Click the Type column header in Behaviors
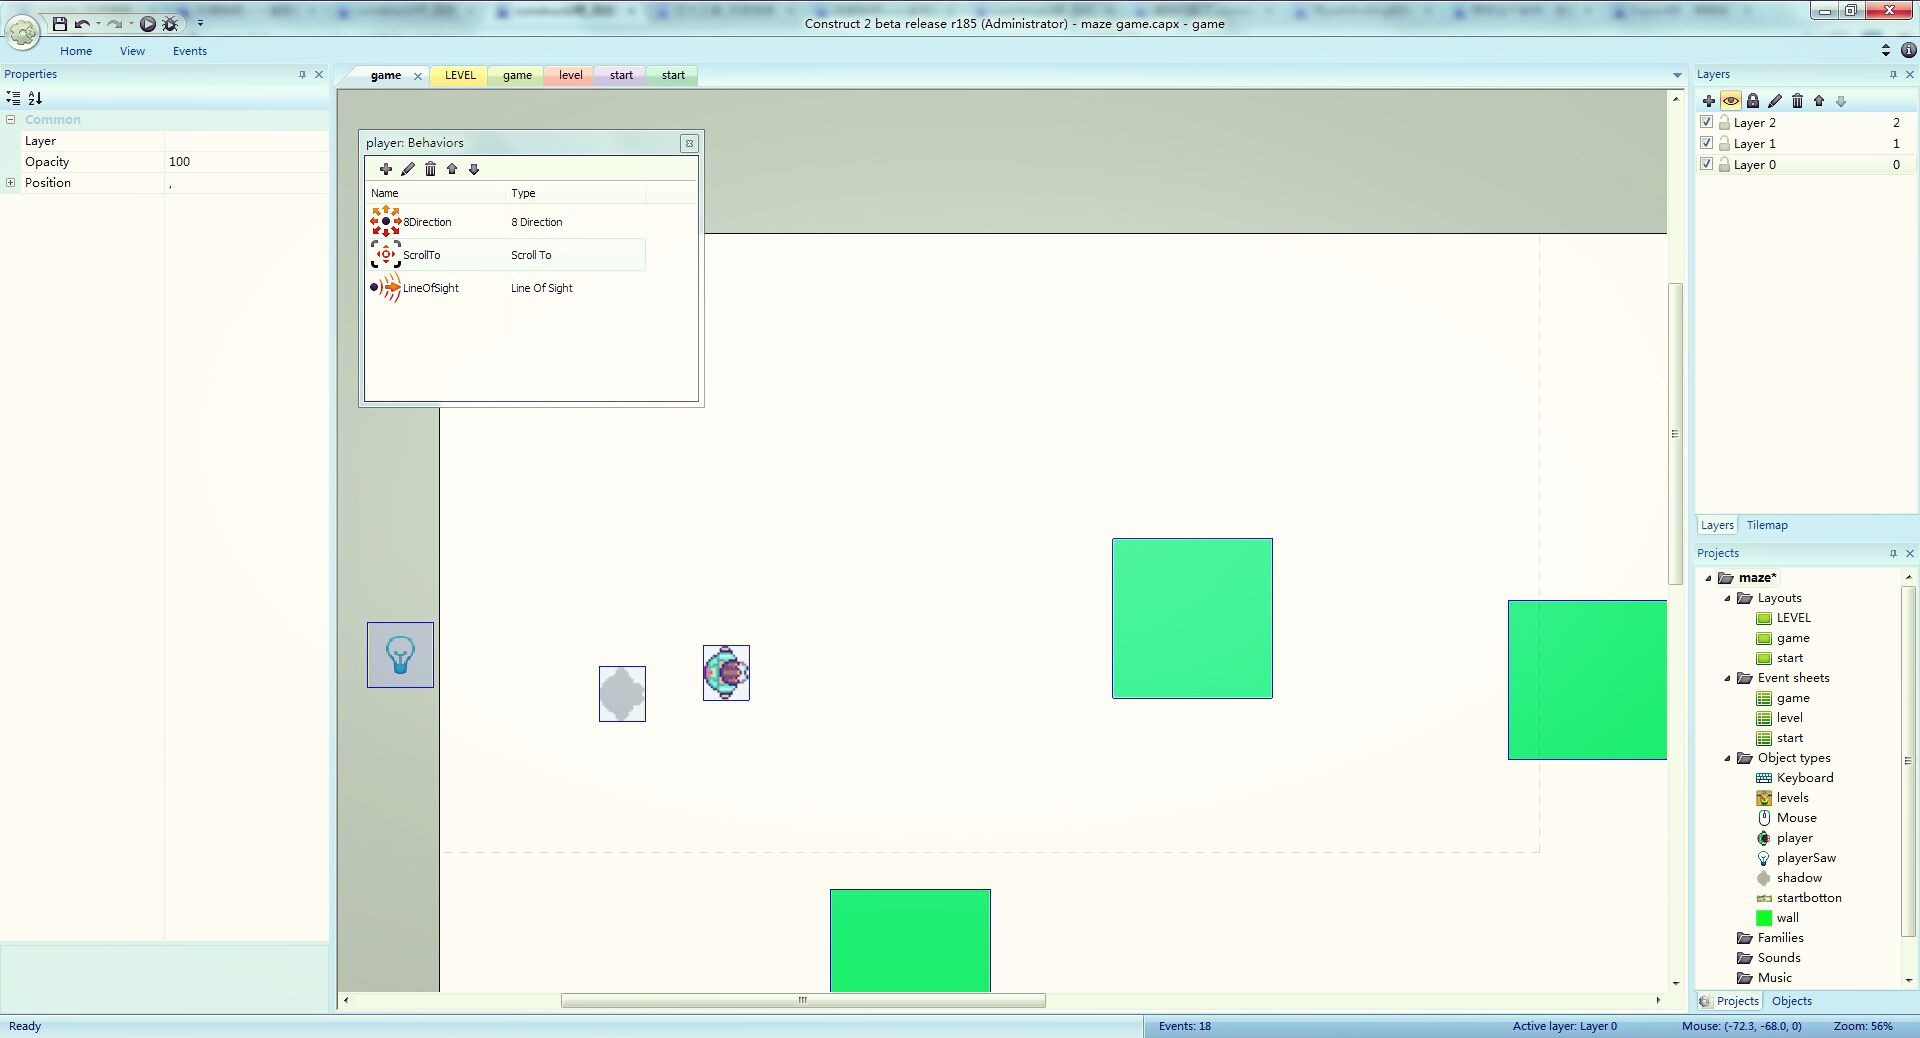Screen dimensions: 1920x1038 [x=576, y=193]
